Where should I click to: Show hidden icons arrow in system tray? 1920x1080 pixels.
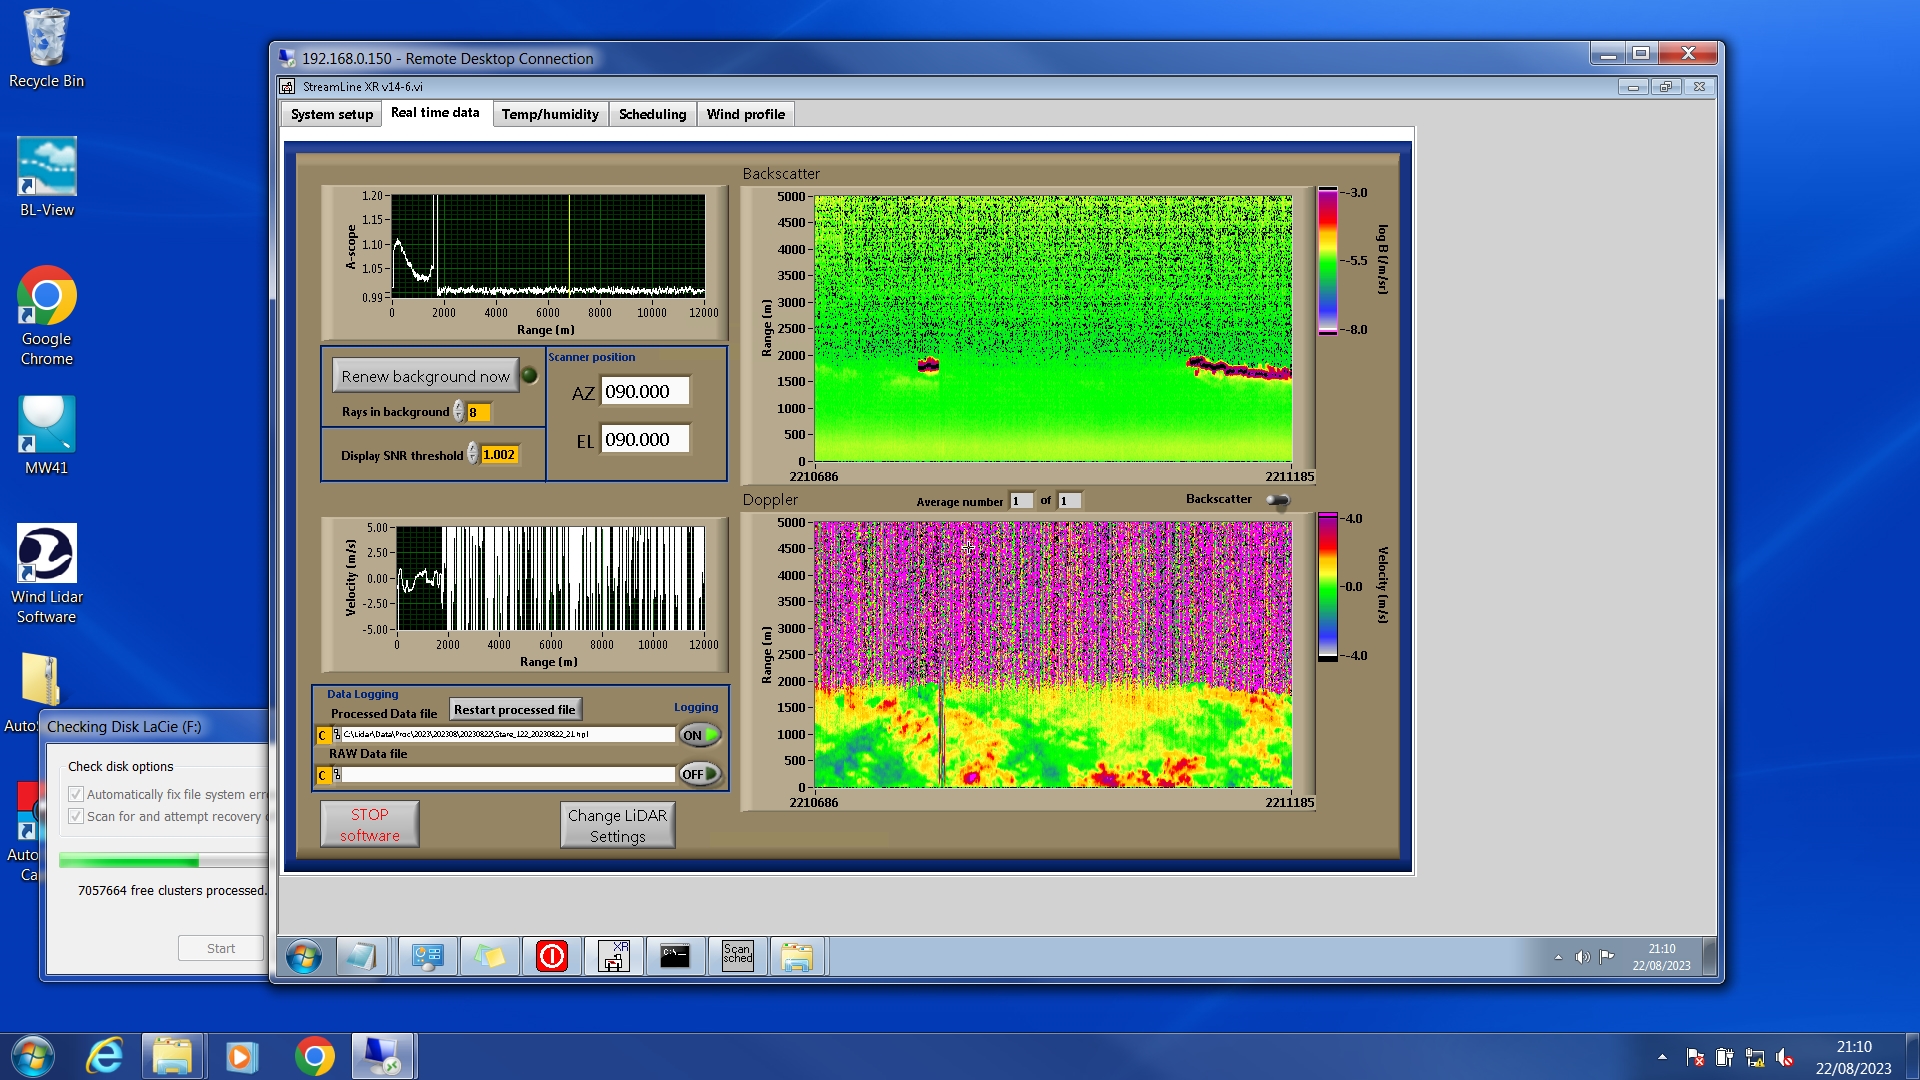tap(1662, 1057)
